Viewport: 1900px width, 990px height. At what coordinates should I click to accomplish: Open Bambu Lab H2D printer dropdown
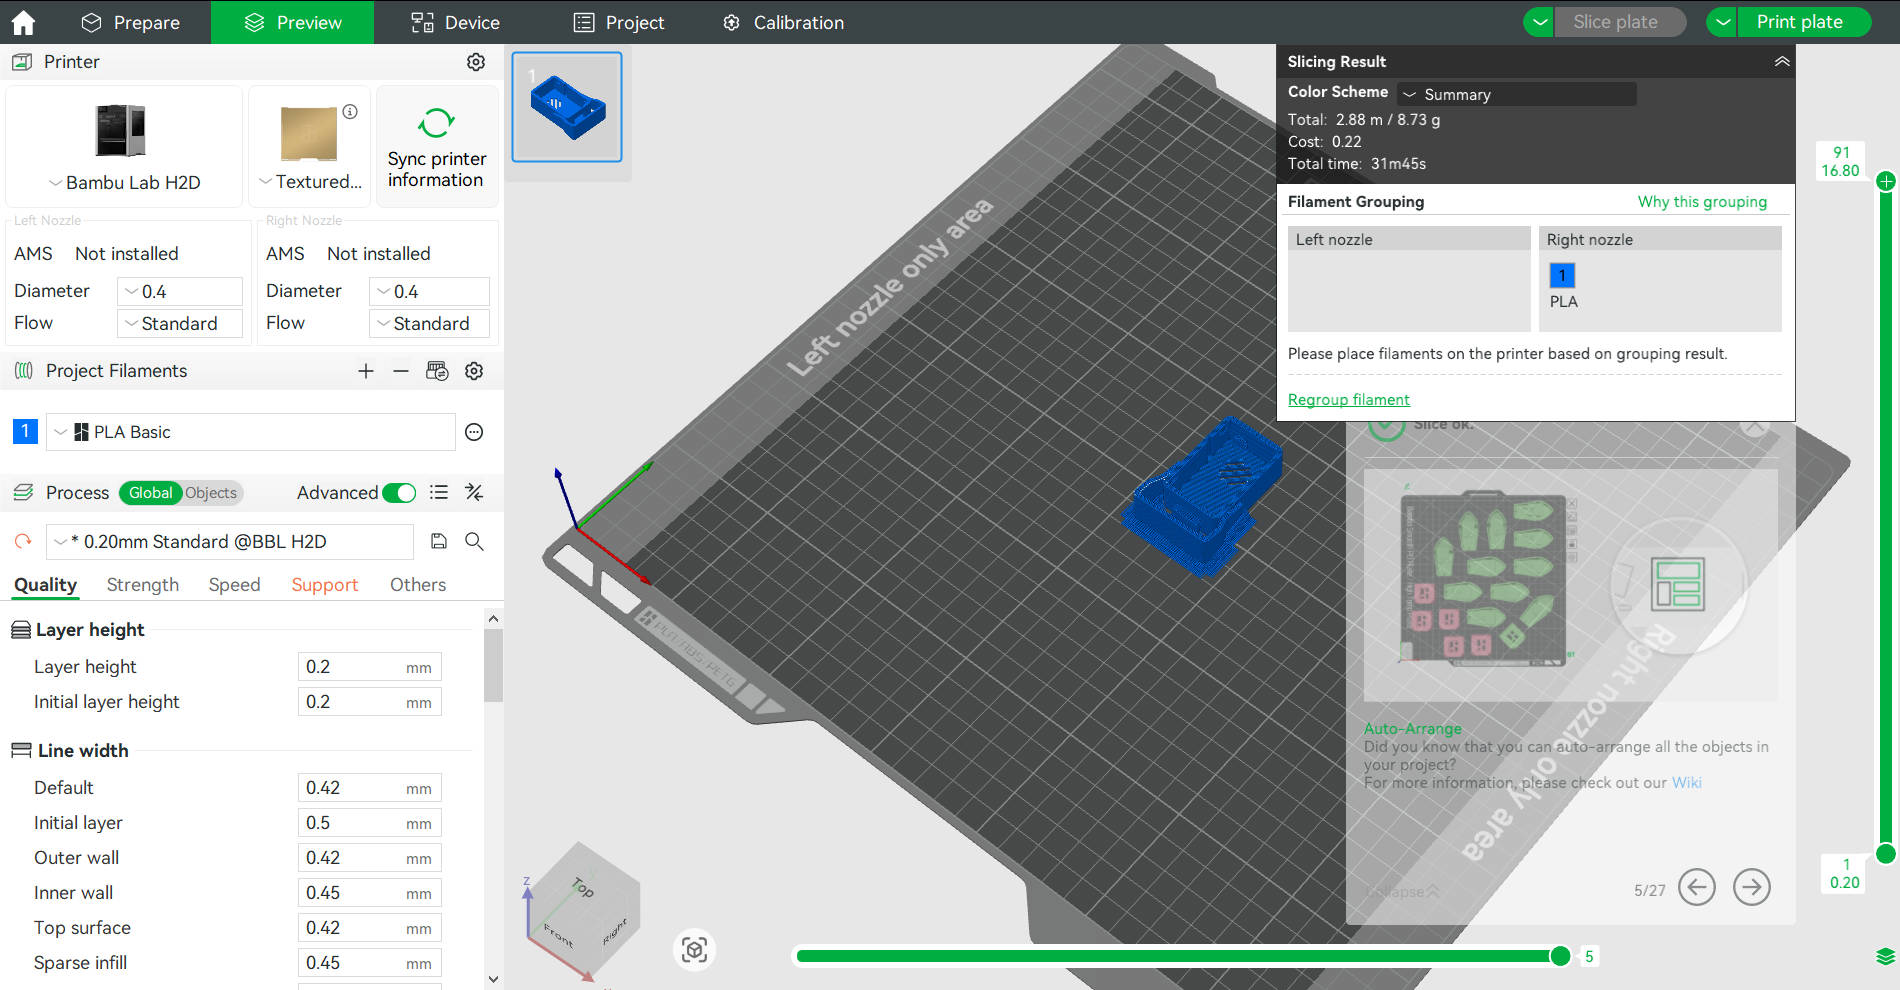(124, 182)
